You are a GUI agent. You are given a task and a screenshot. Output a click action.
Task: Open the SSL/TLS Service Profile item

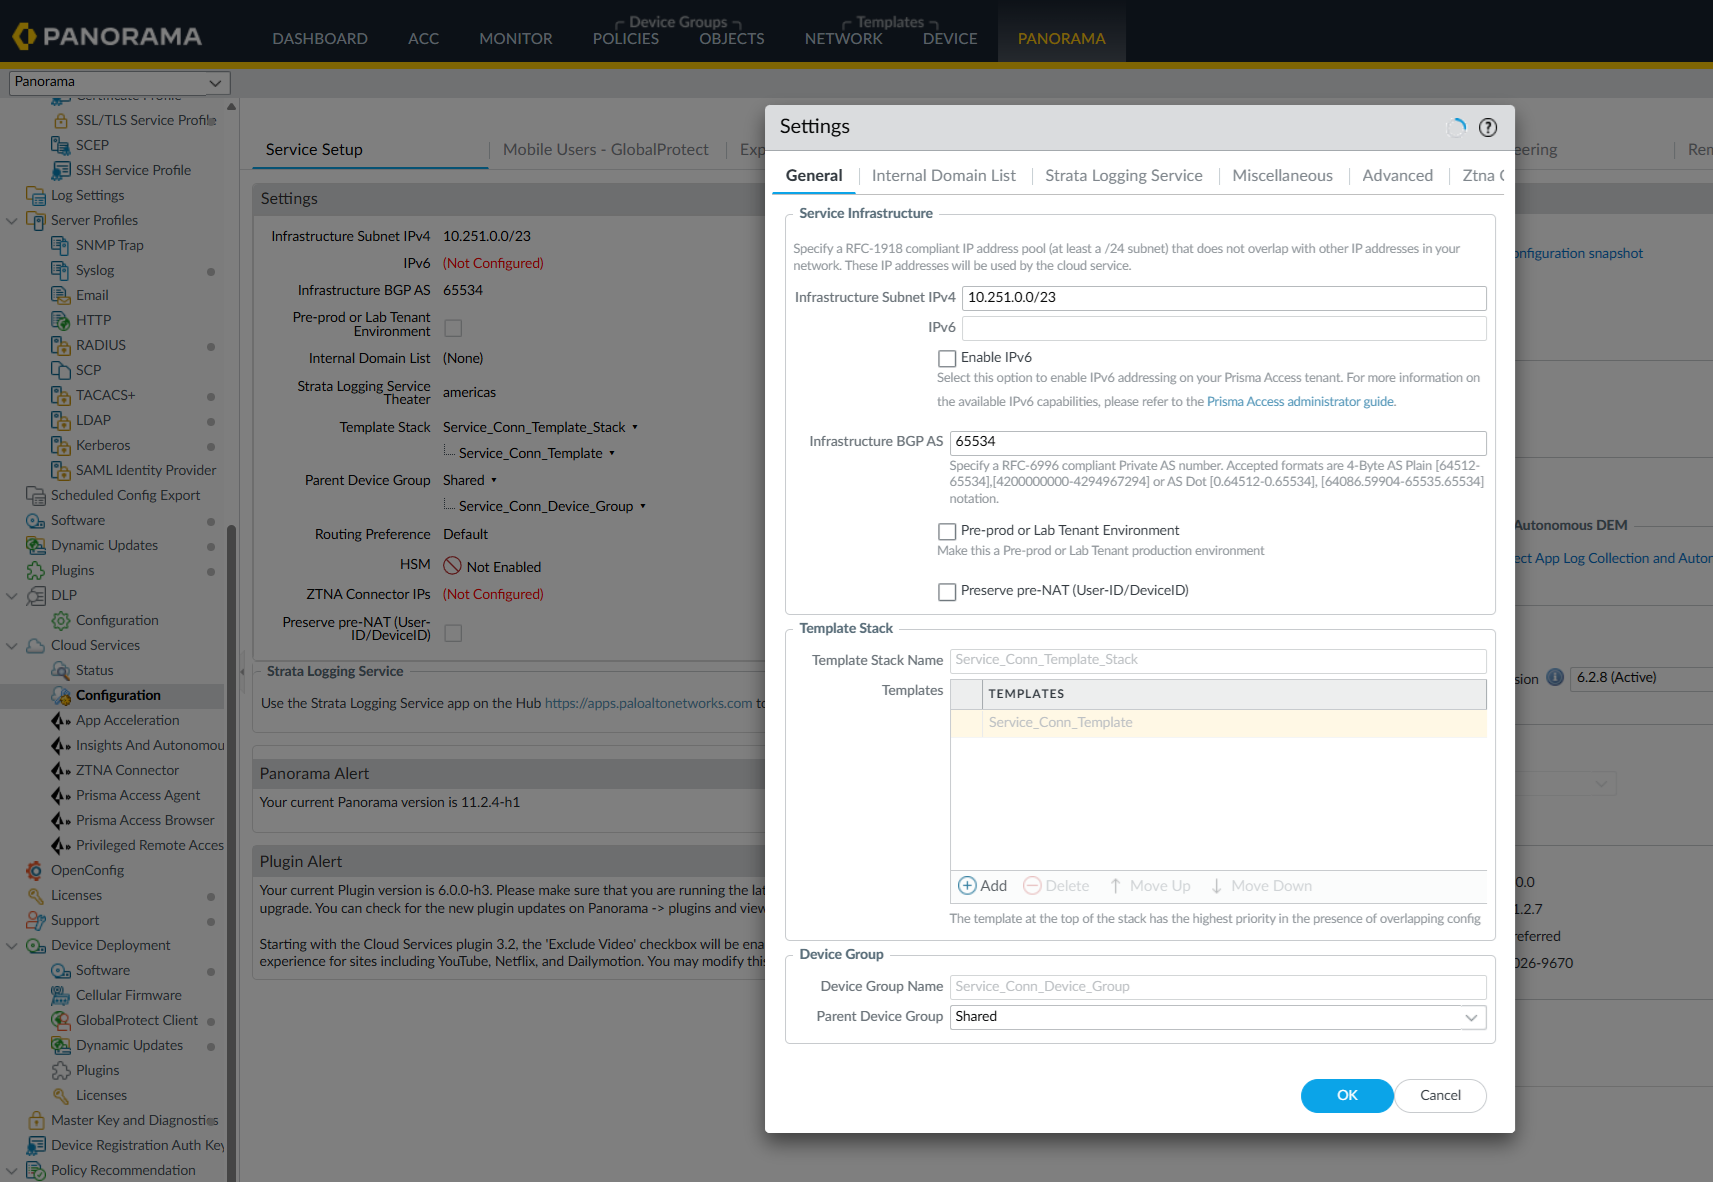pyautogui.click(x=146, y=120)
